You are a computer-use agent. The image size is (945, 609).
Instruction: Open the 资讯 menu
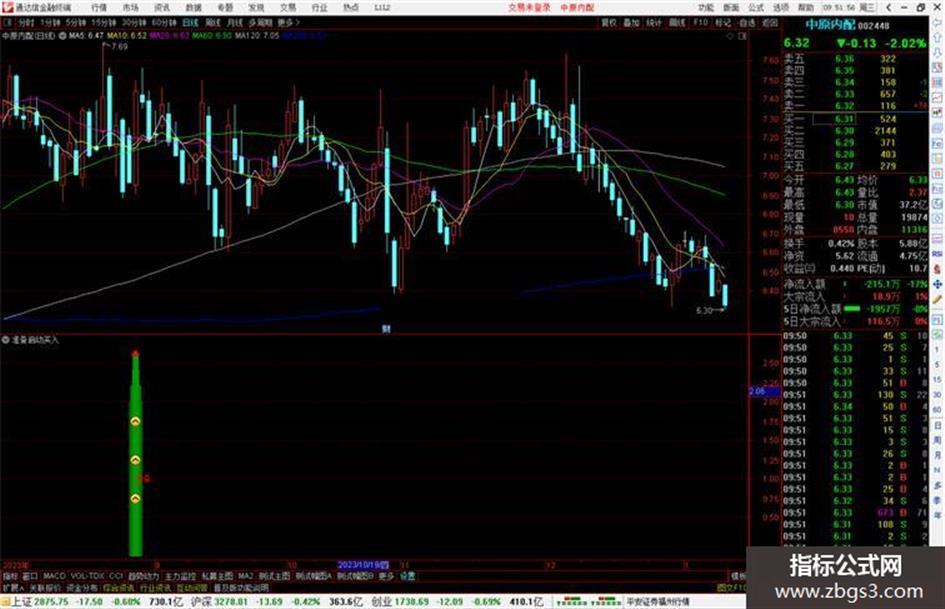[x=162, y=7]
